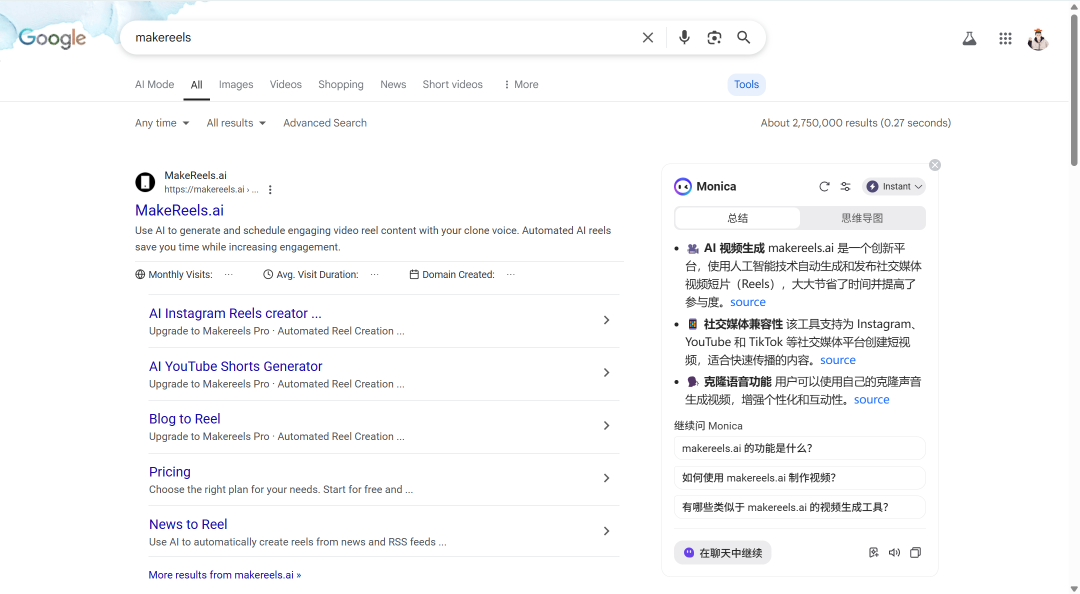
Task: Open the Pricing sitelink
Action: point(169,472)
